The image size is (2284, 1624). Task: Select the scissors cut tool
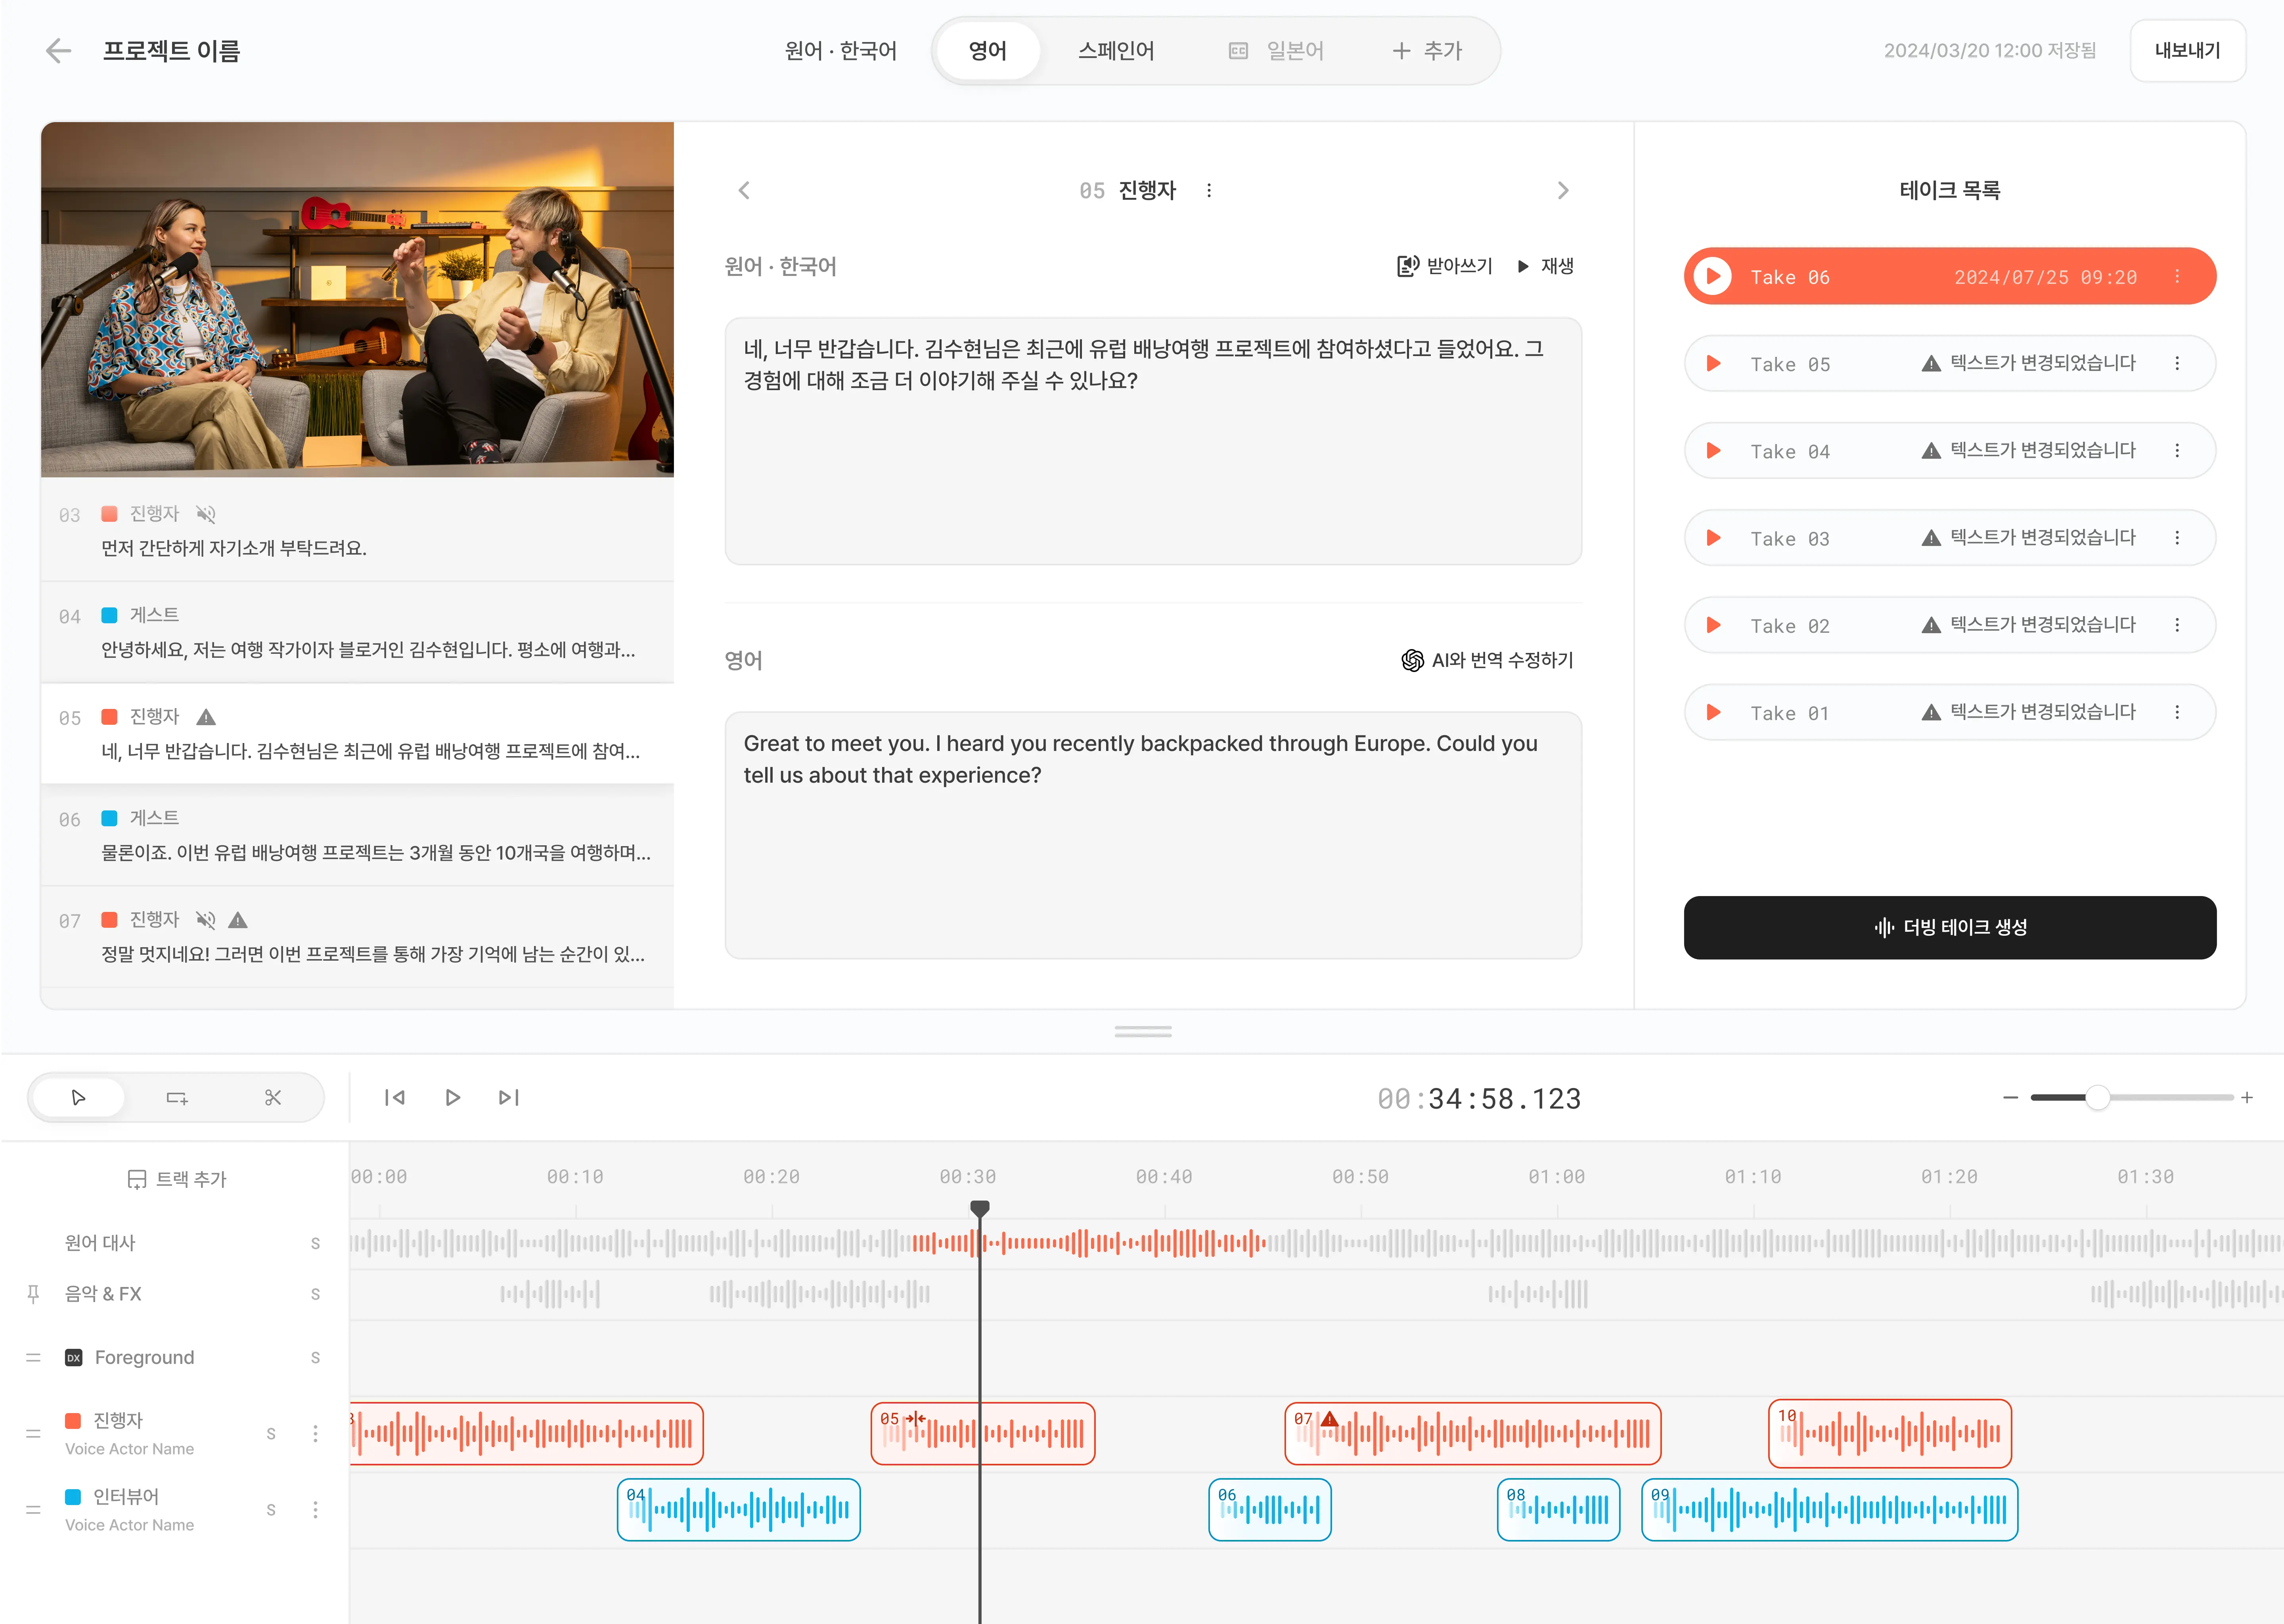pos(273,1098)
